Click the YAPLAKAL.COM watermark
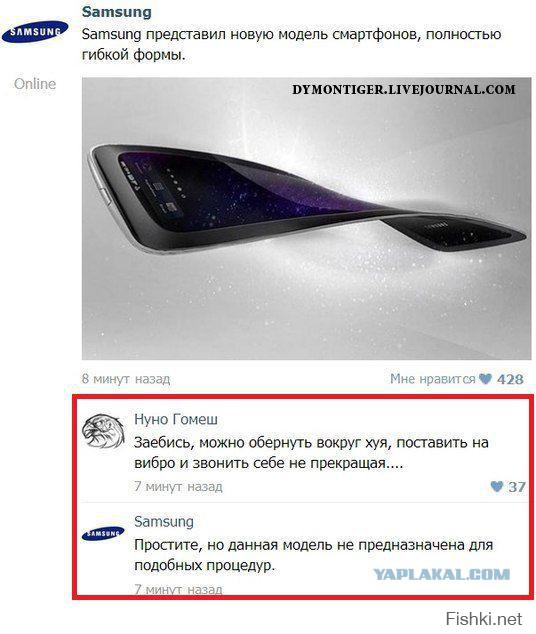536x634 pixels. [441, 574]
